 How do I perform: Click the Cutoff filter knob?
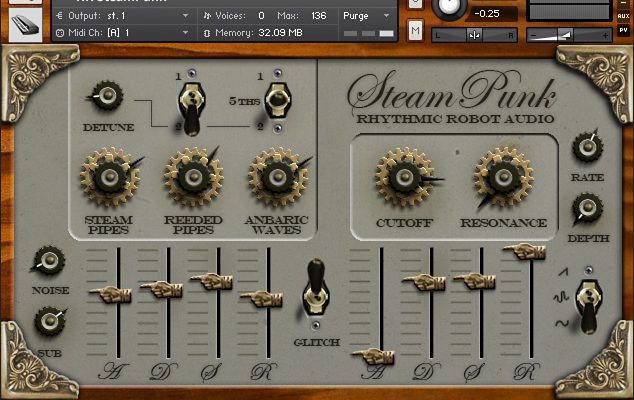pos(404,178)
